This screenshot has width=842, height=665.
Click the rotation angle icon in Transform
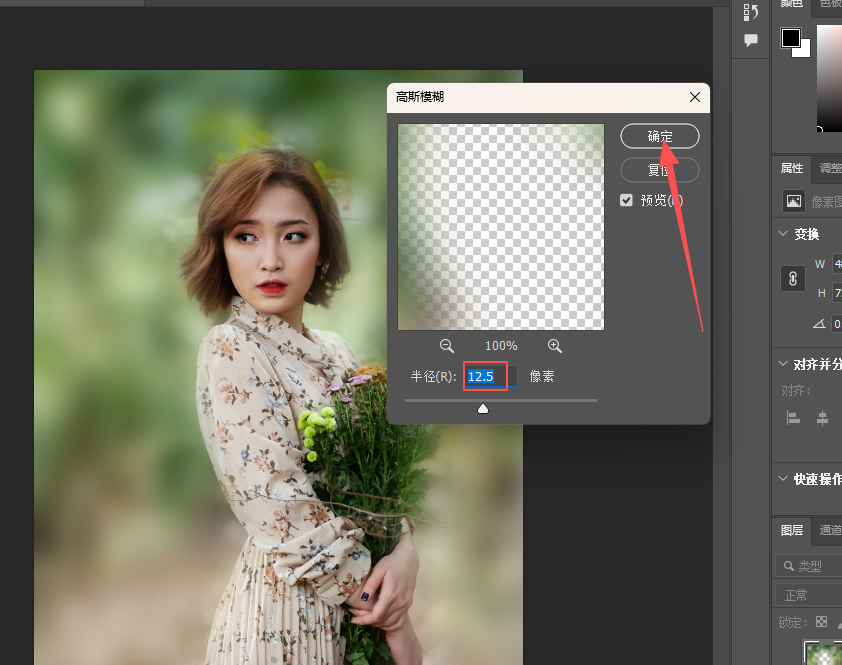coord(819,324)
